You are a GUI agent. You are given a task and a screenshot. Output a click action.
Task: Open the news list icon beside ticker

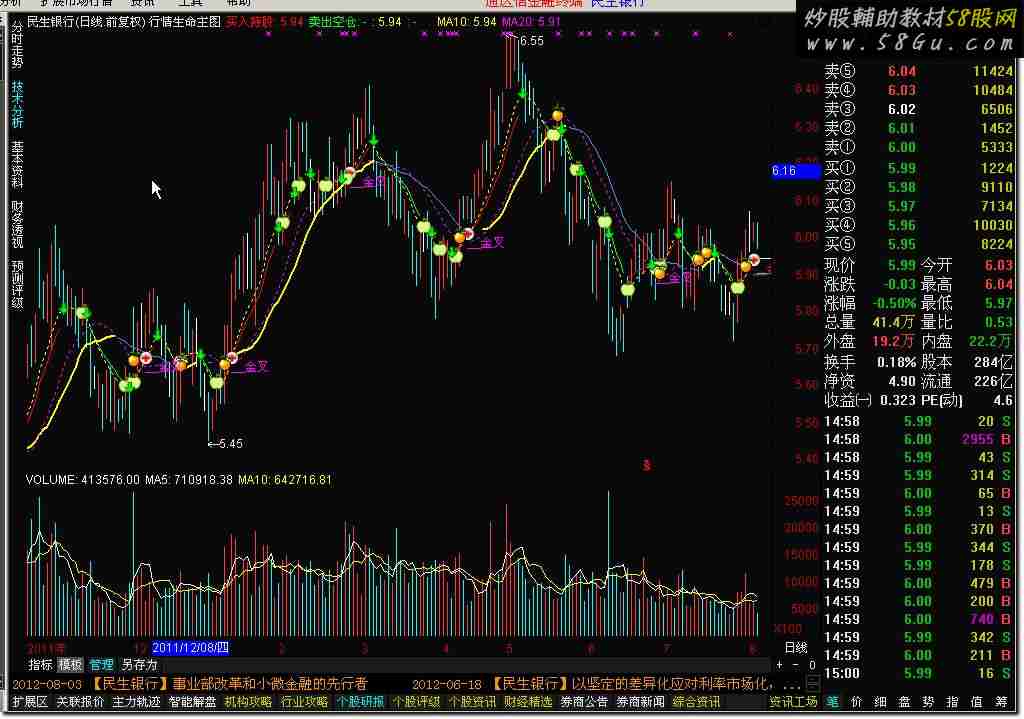[813, 684]
